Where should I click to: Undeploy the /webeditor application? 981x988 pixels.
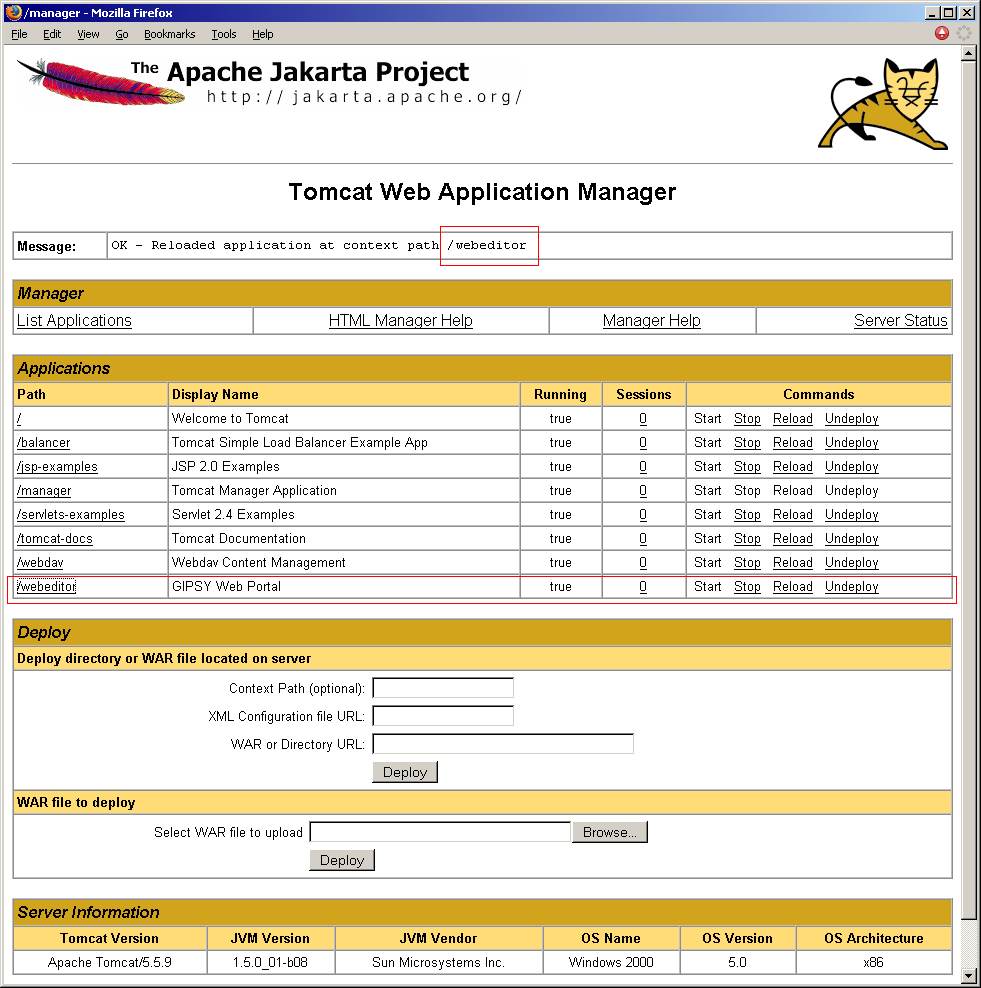852,586
